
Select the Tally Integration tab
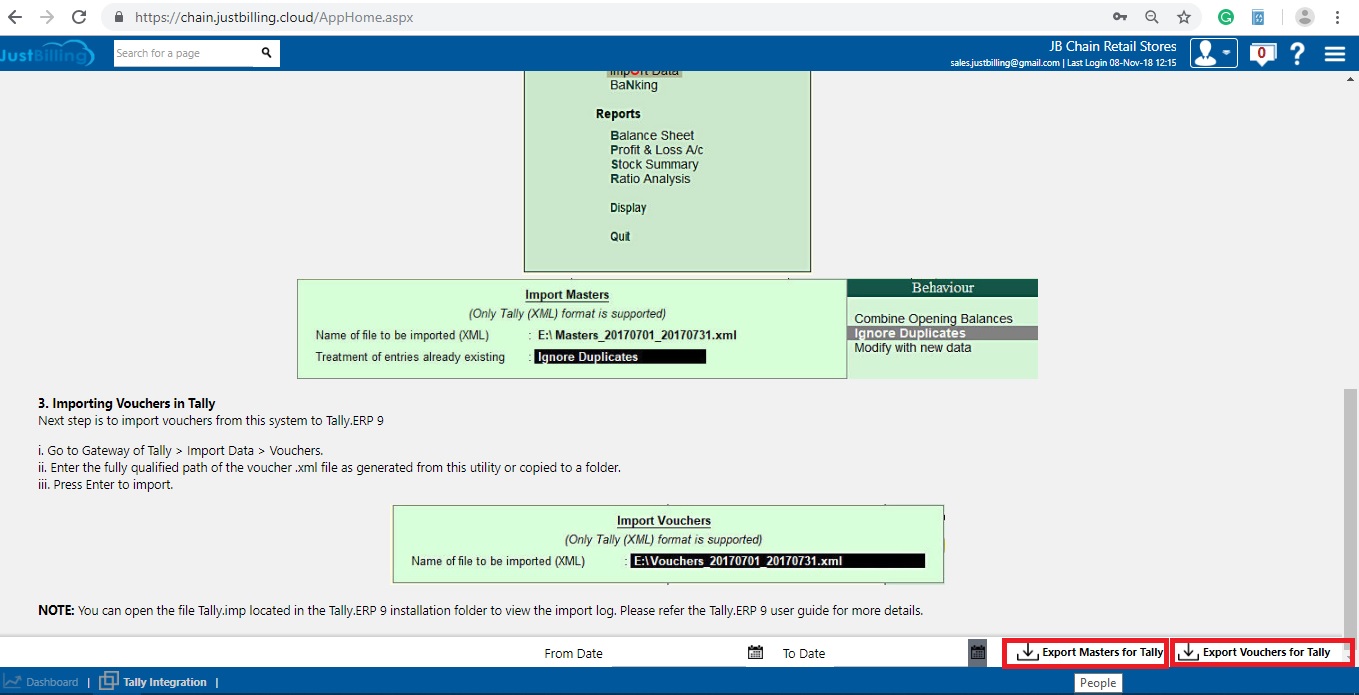click(x=153, y=682)
